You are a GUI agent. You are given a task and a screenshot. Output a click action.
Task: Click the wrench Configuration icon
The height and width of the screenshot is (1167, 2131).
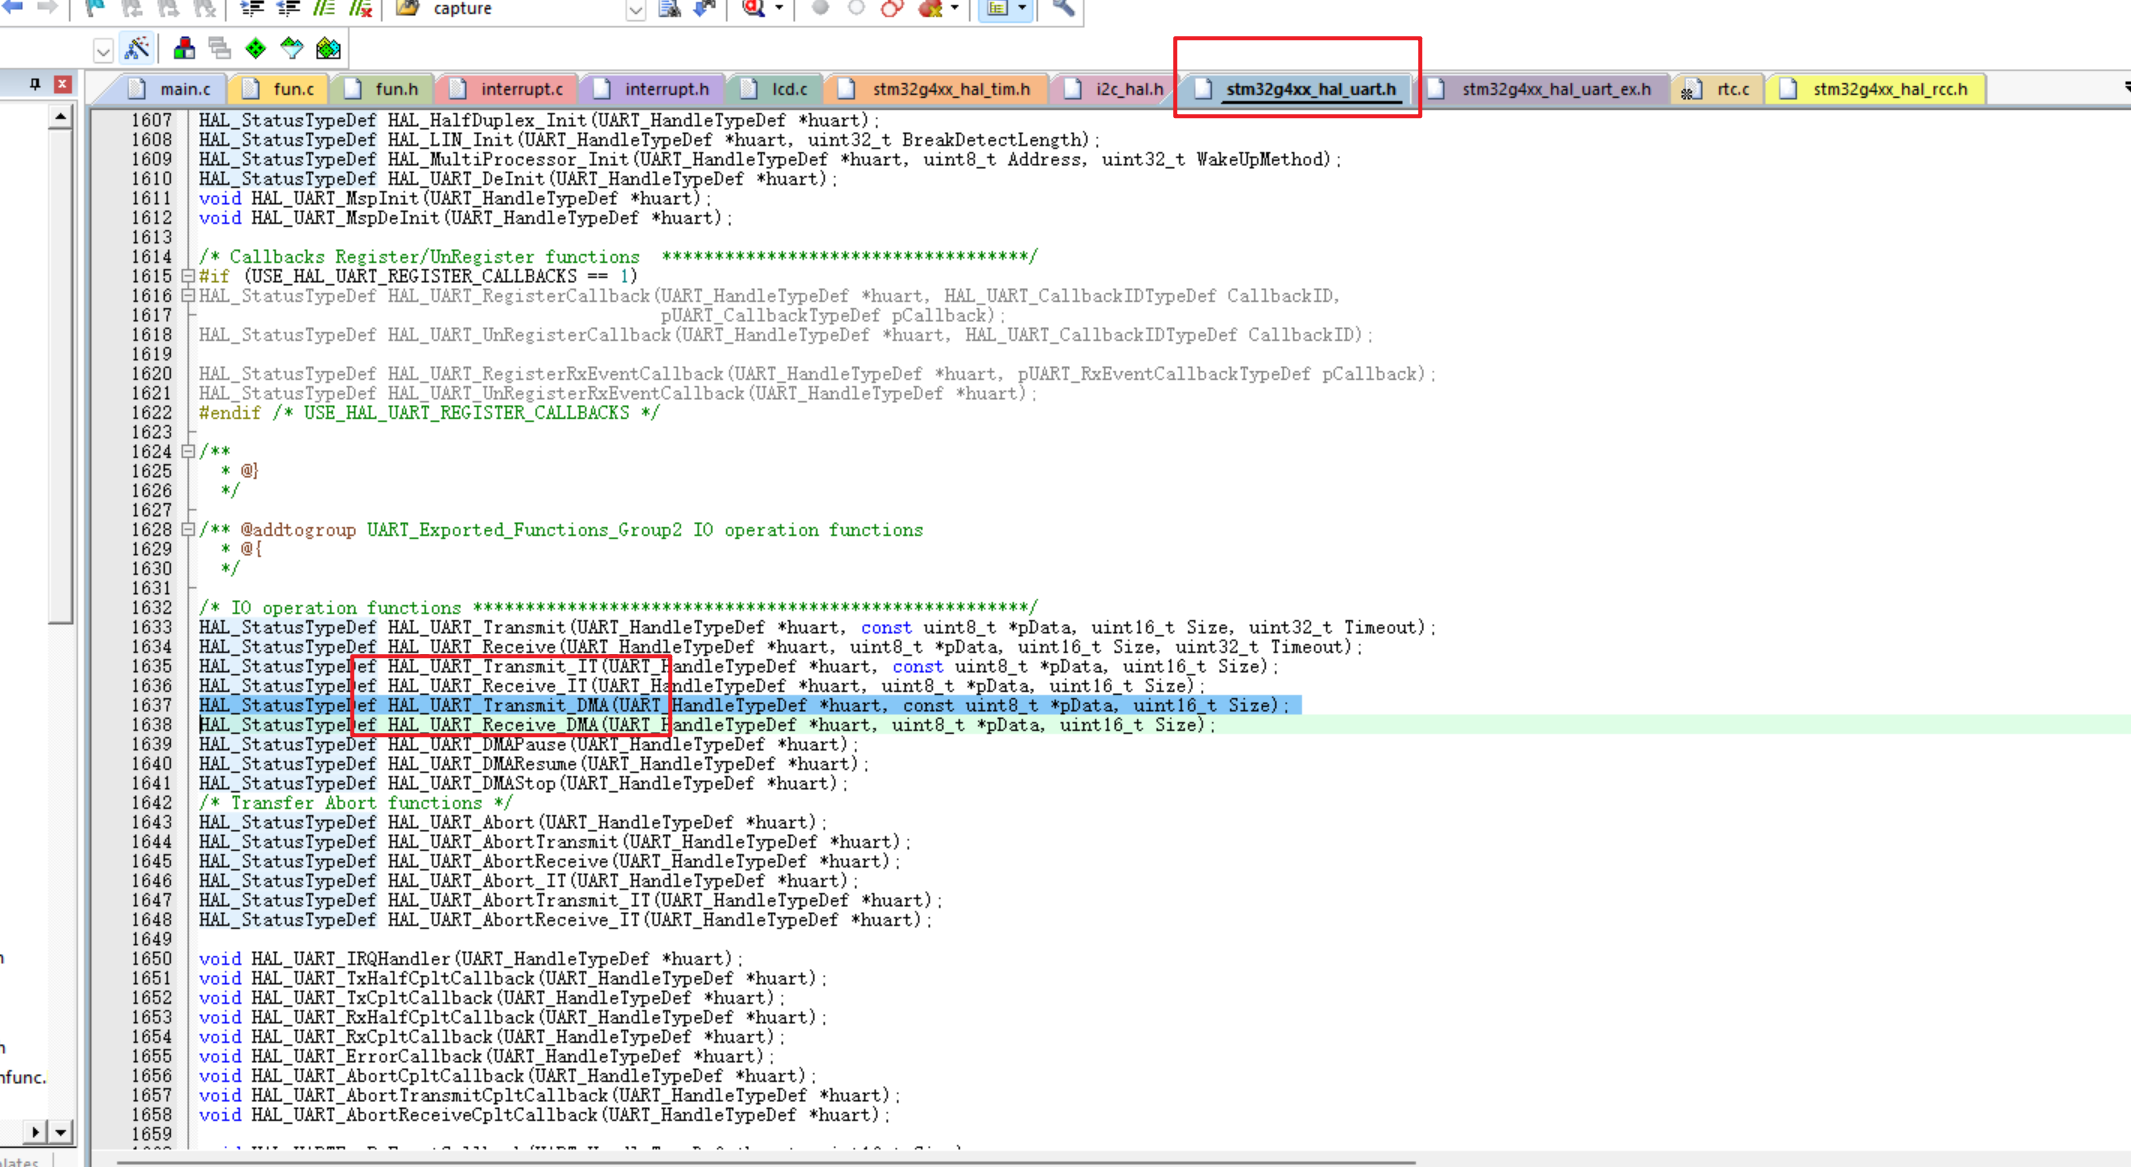(1063, 9)
